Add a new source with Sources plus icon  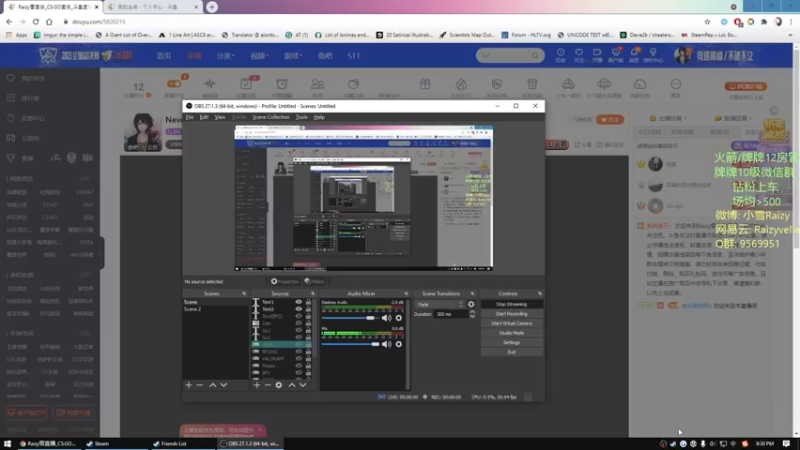click(257, 385)
